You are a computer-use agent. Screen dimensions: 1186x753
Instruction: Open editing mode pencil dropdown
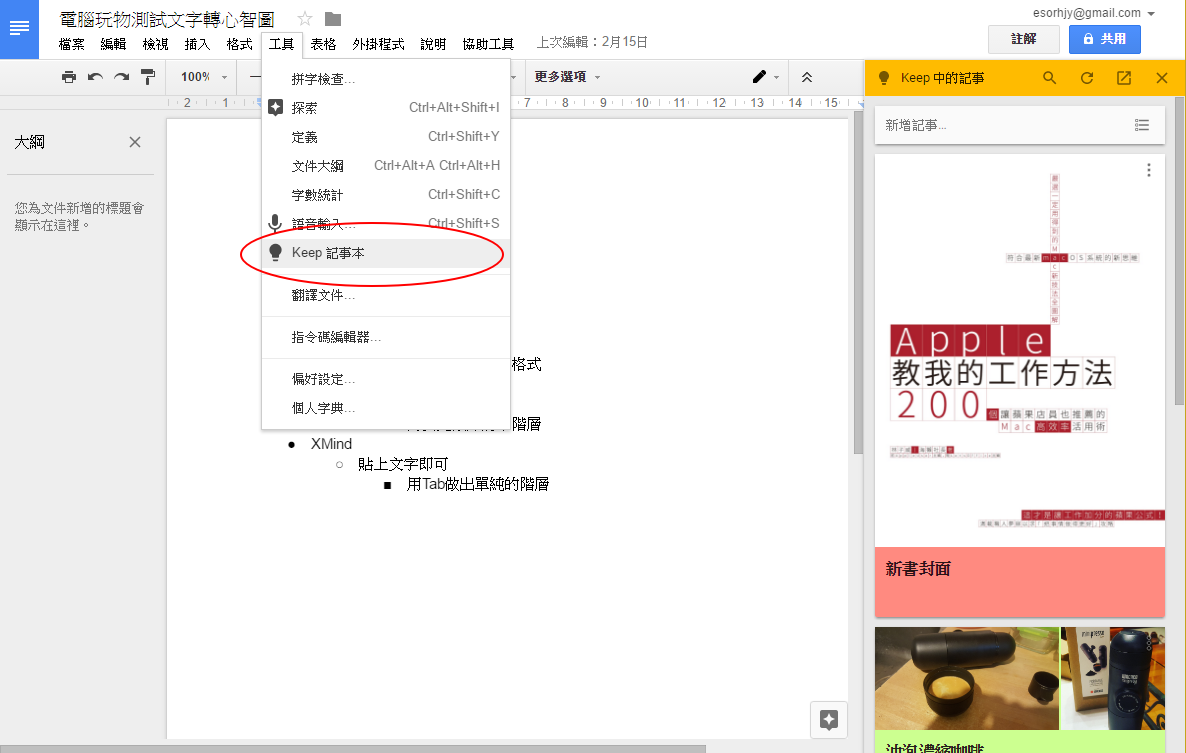click(765, 77)
